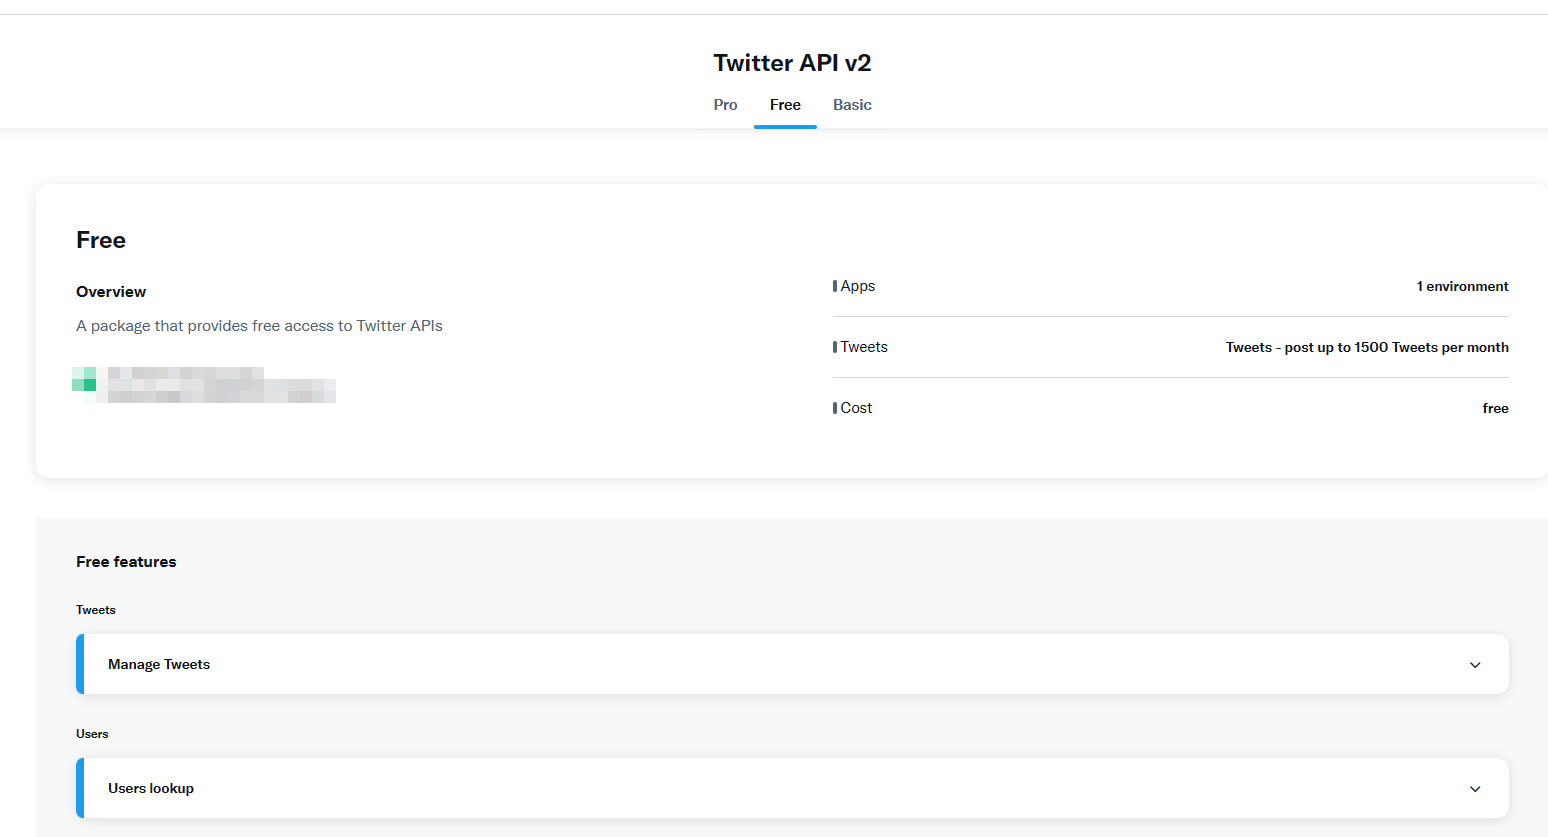Click the free Cost value
This screenshot has width=1548, height=837.
click(x=1495, y=407)
